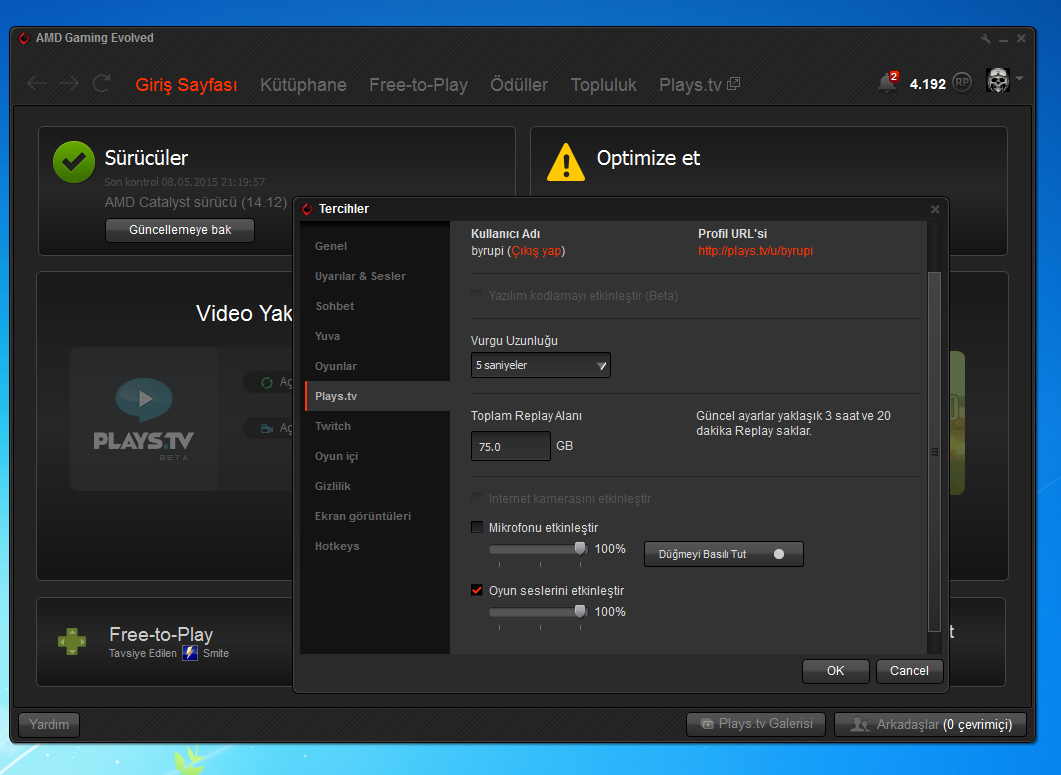Open the wrench settings icon in title bar

[x=985, y=39]
